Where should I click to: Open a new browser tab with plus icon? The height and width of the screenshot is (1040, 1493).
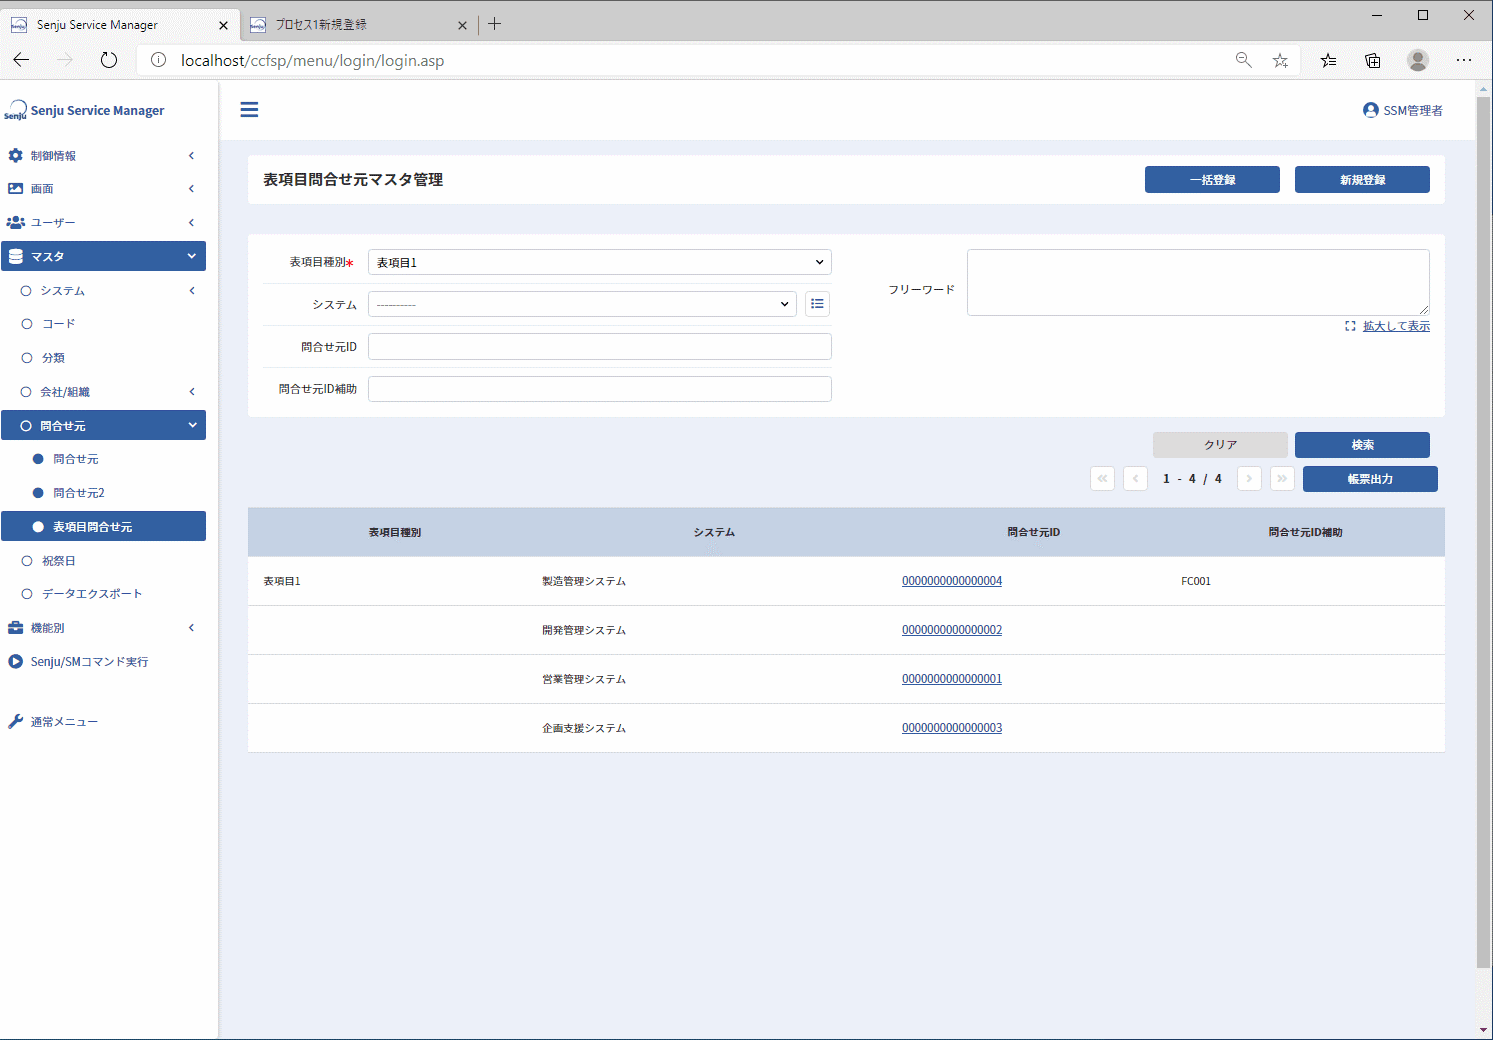tap(494, 24)
